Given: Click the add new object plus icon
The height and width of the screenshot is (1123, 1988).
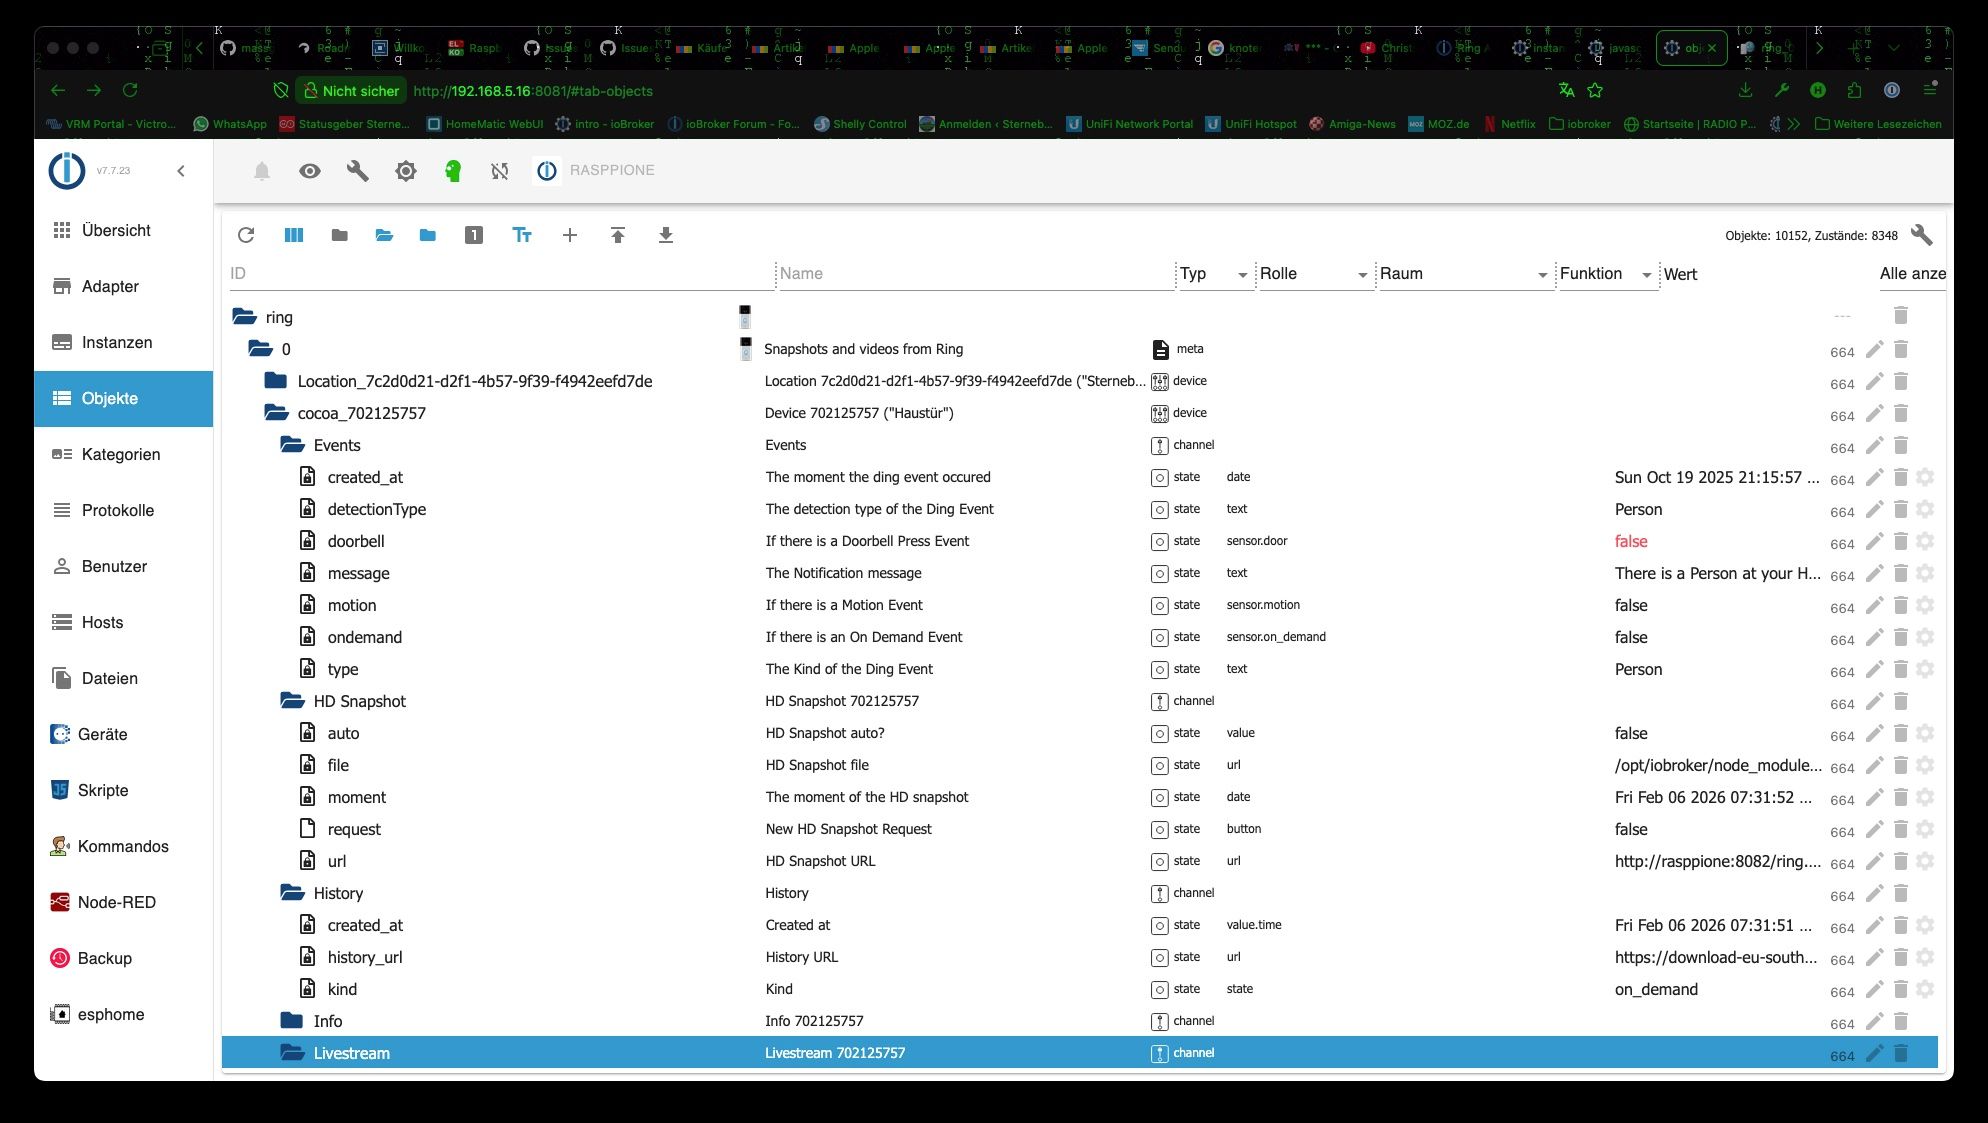Looking at the screenshot, I should coord(569,235).
